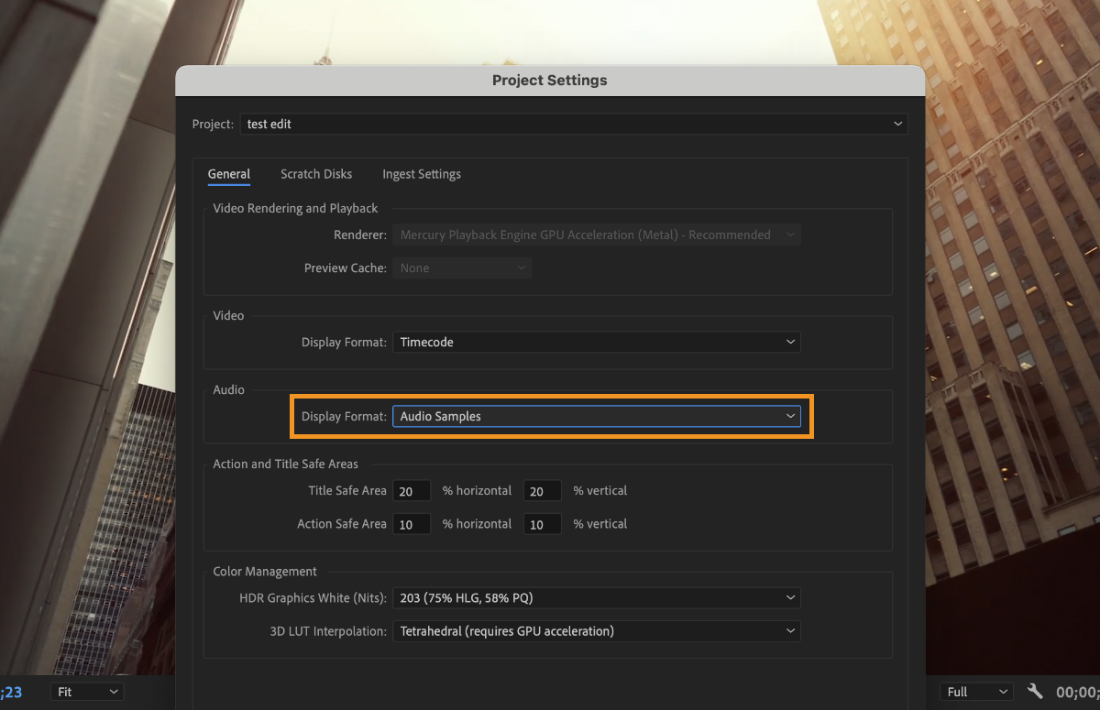This screenshot has width=1100, height=710.
Task: Open the Full playback resolution dropdown
Action: tap(976, 691)
